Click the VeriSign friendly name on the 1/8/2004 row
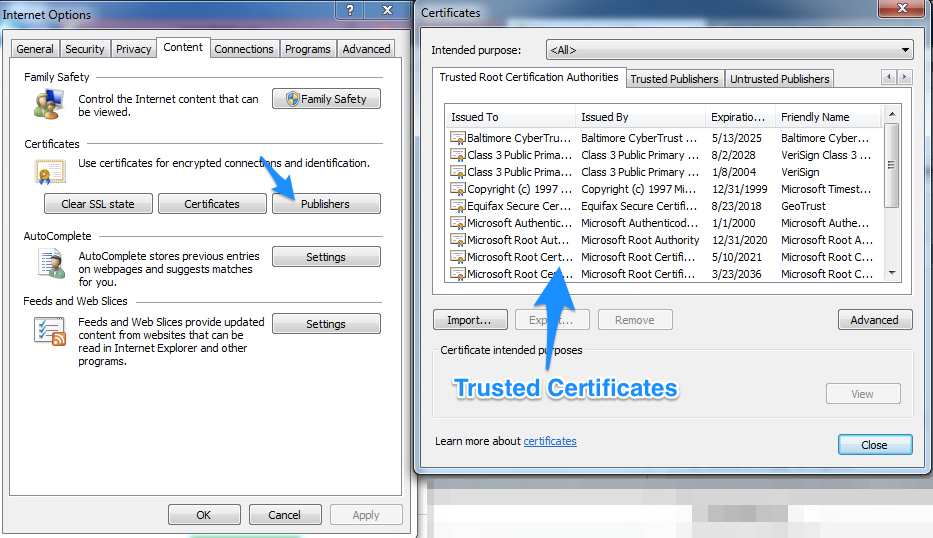The width and height of the screenshot is (933, 538). point(800,172)
